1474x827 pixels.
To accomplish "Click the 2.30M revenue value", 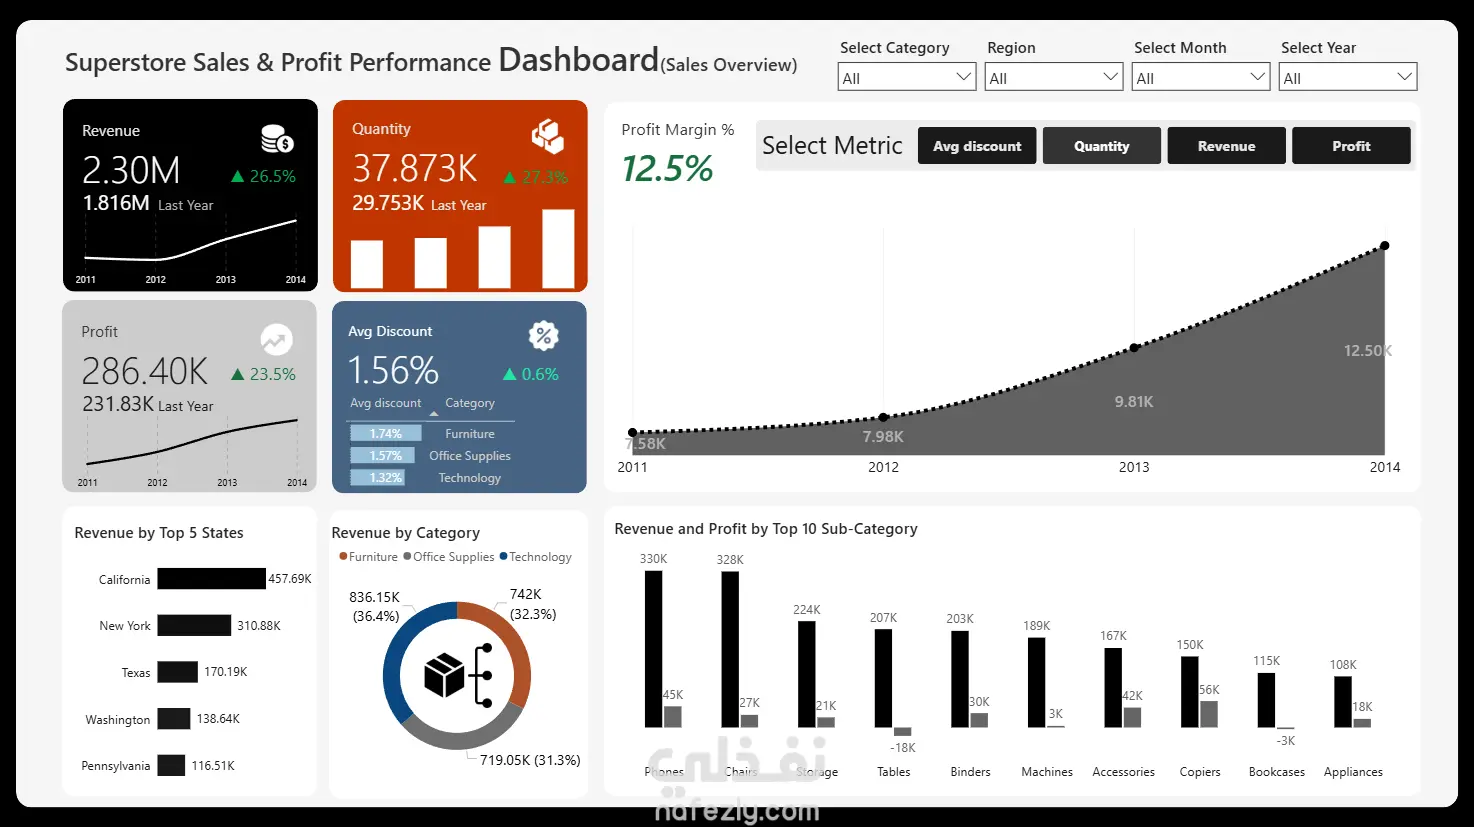I will pyautogui.click(x=131, y=170).
